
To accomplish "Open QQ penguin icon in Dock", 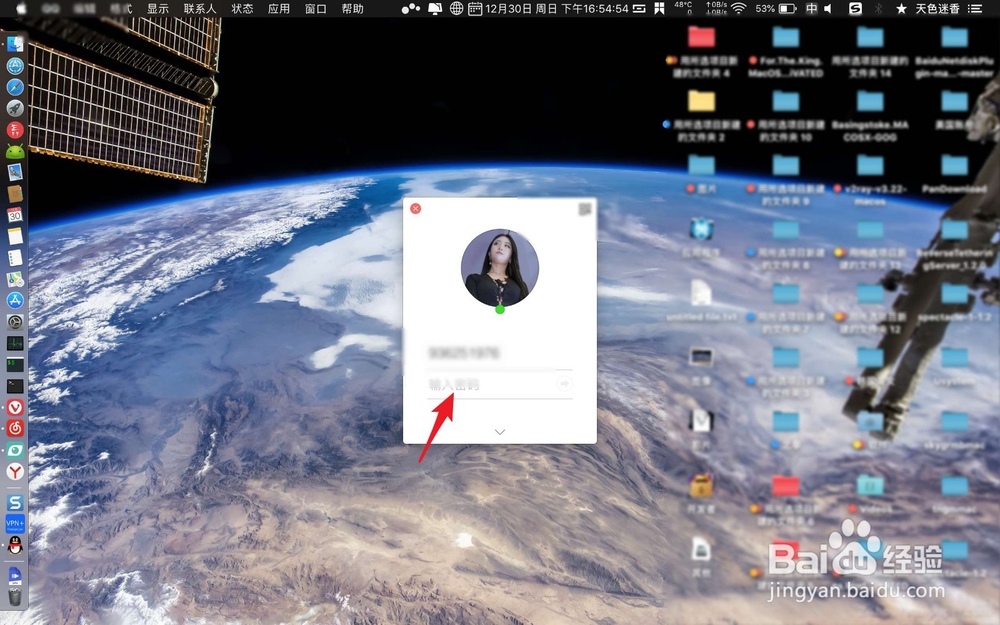I will (x=15, y=545).
